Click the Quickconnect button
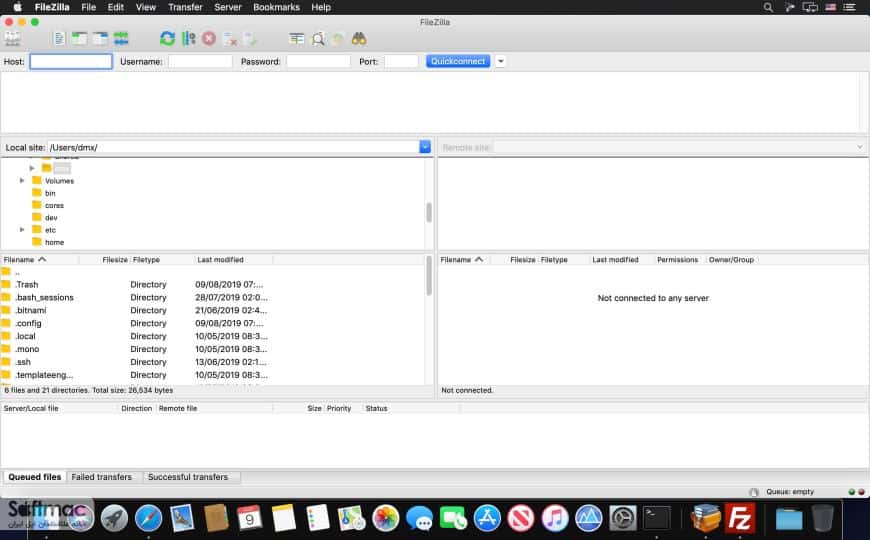The height and width of the screenshot is (540, 870). [458, 61]
